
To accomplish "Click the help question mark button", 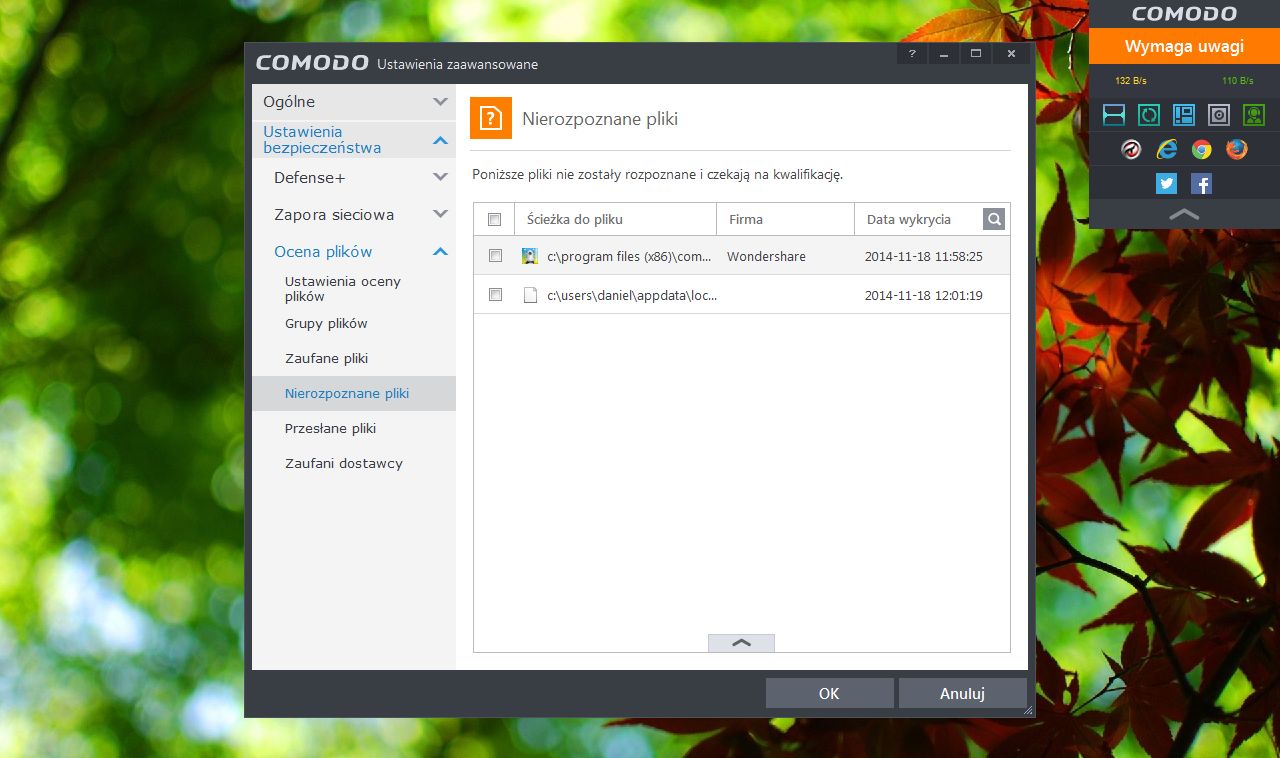I will click(x=912, y=53).
